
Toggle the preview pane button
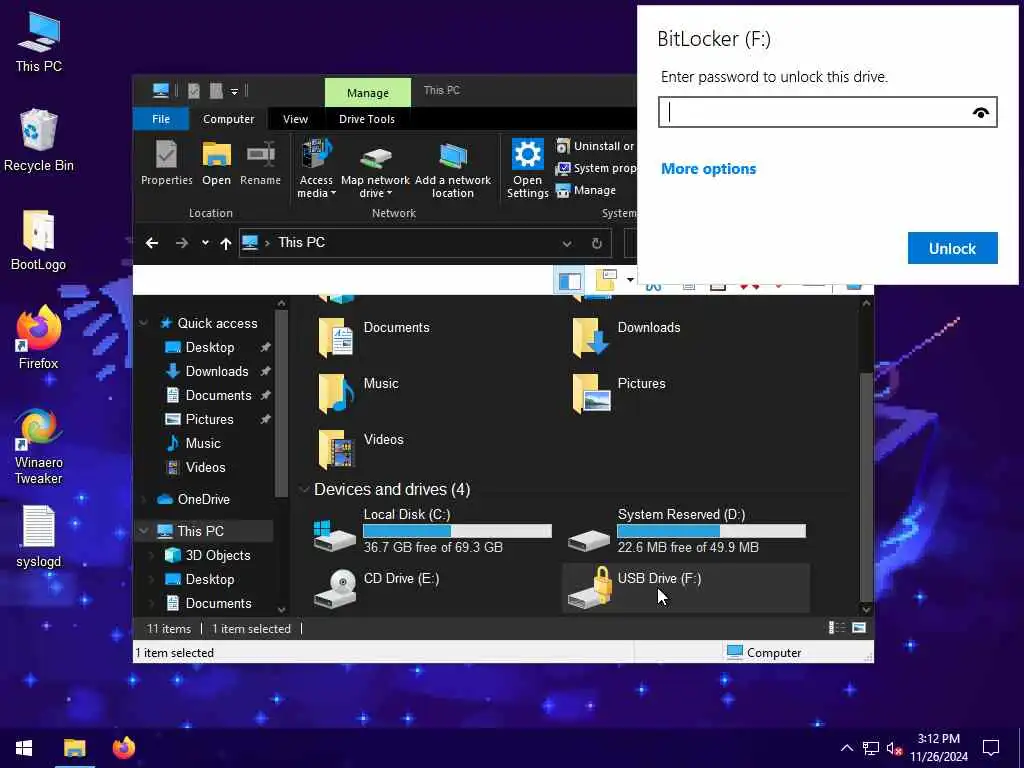click(x=569, y=281)
